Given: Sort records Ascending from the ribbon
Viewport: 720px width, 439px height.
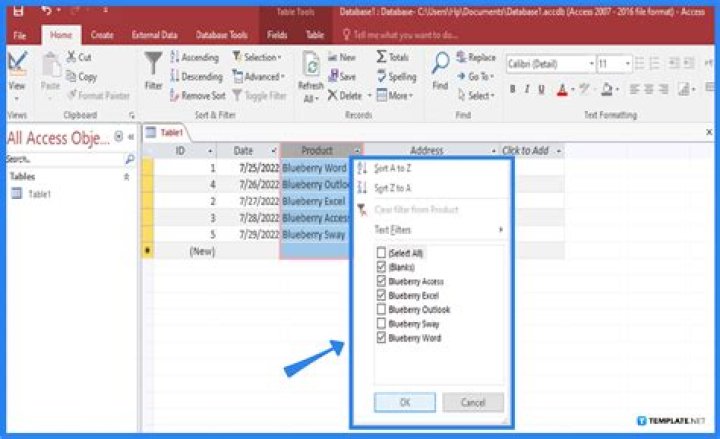Looking at the screenshot, I should coord(195,57).
